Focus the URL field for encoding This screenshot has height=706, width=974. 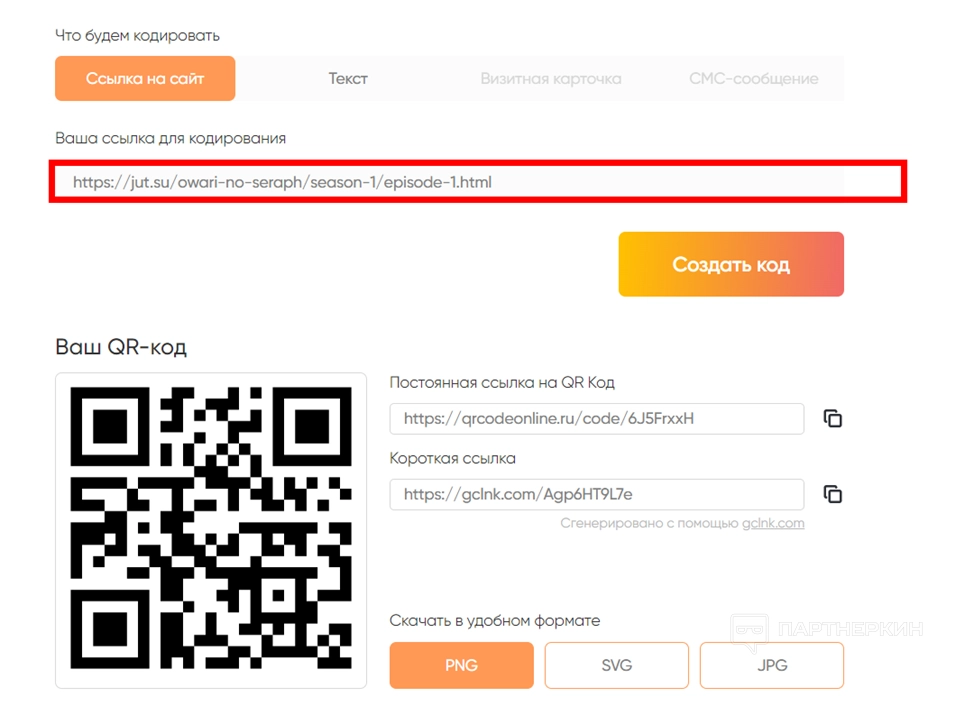pyautogui.click(x=450, y=183)
